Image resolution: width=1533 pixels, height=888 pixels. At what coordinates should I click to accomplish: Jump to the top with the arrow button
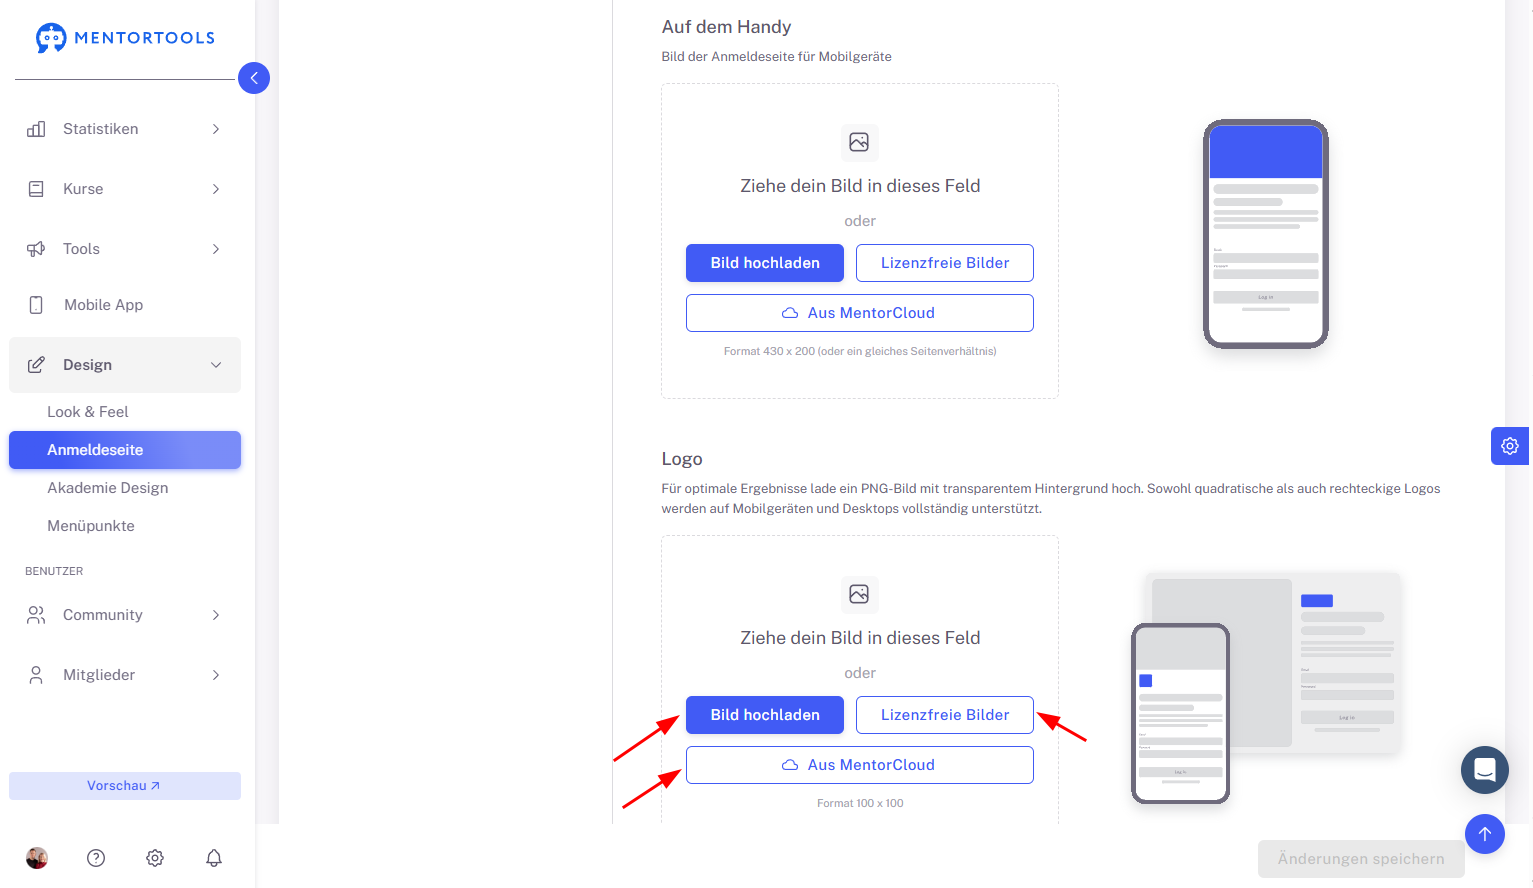tap(1485, 834)
